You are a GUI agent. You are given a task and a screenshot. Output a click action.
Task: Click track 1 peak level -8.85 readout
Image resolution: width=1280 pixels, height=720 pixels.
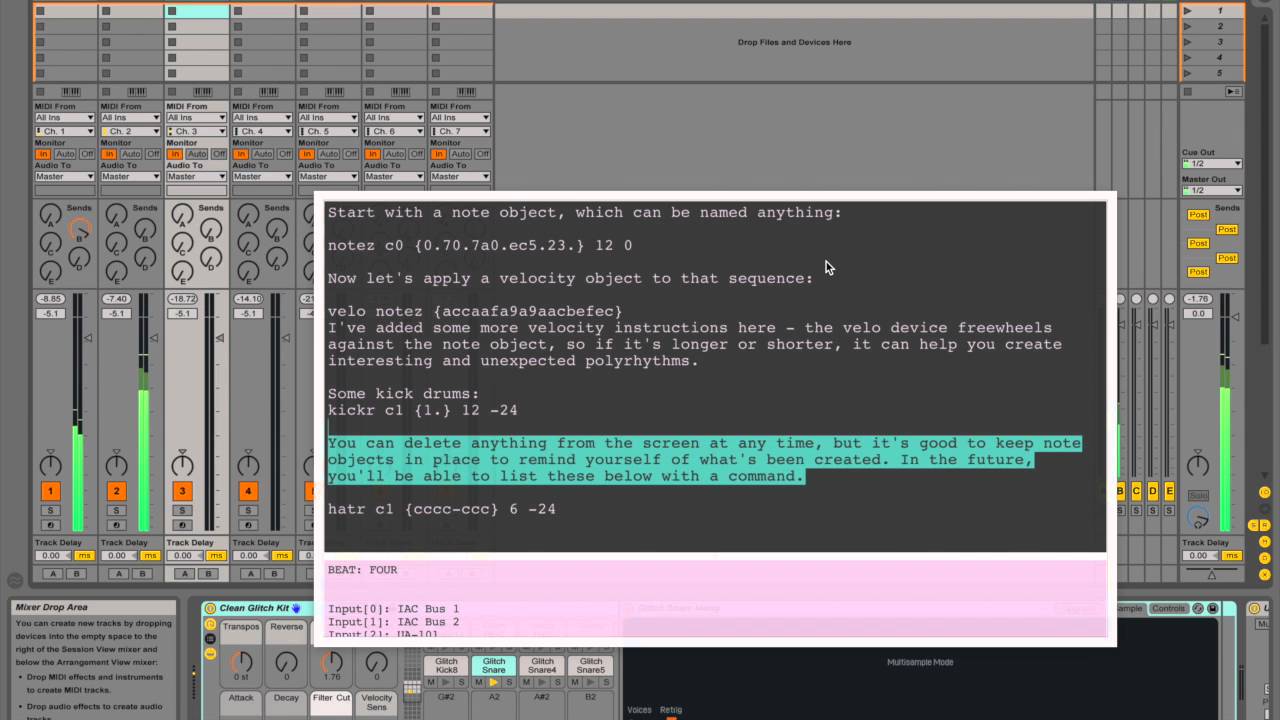pyautogui.click(x=50, y=299)
